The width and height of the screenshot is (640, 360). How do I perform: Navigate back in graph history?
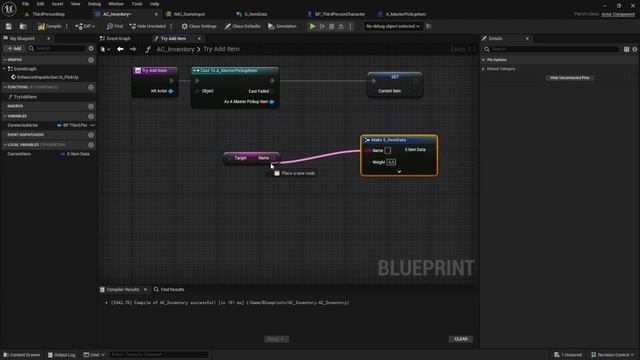120,49
